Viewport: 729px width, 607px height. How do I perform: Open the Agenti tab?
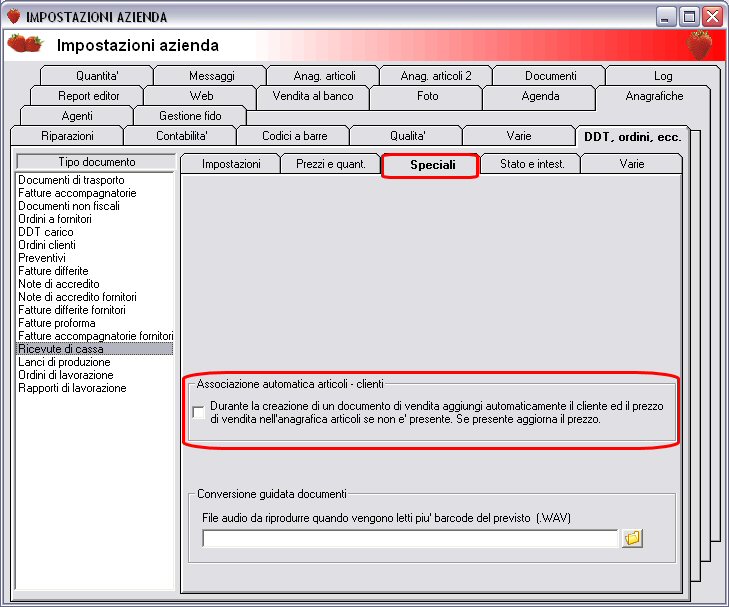click(77, 116)
